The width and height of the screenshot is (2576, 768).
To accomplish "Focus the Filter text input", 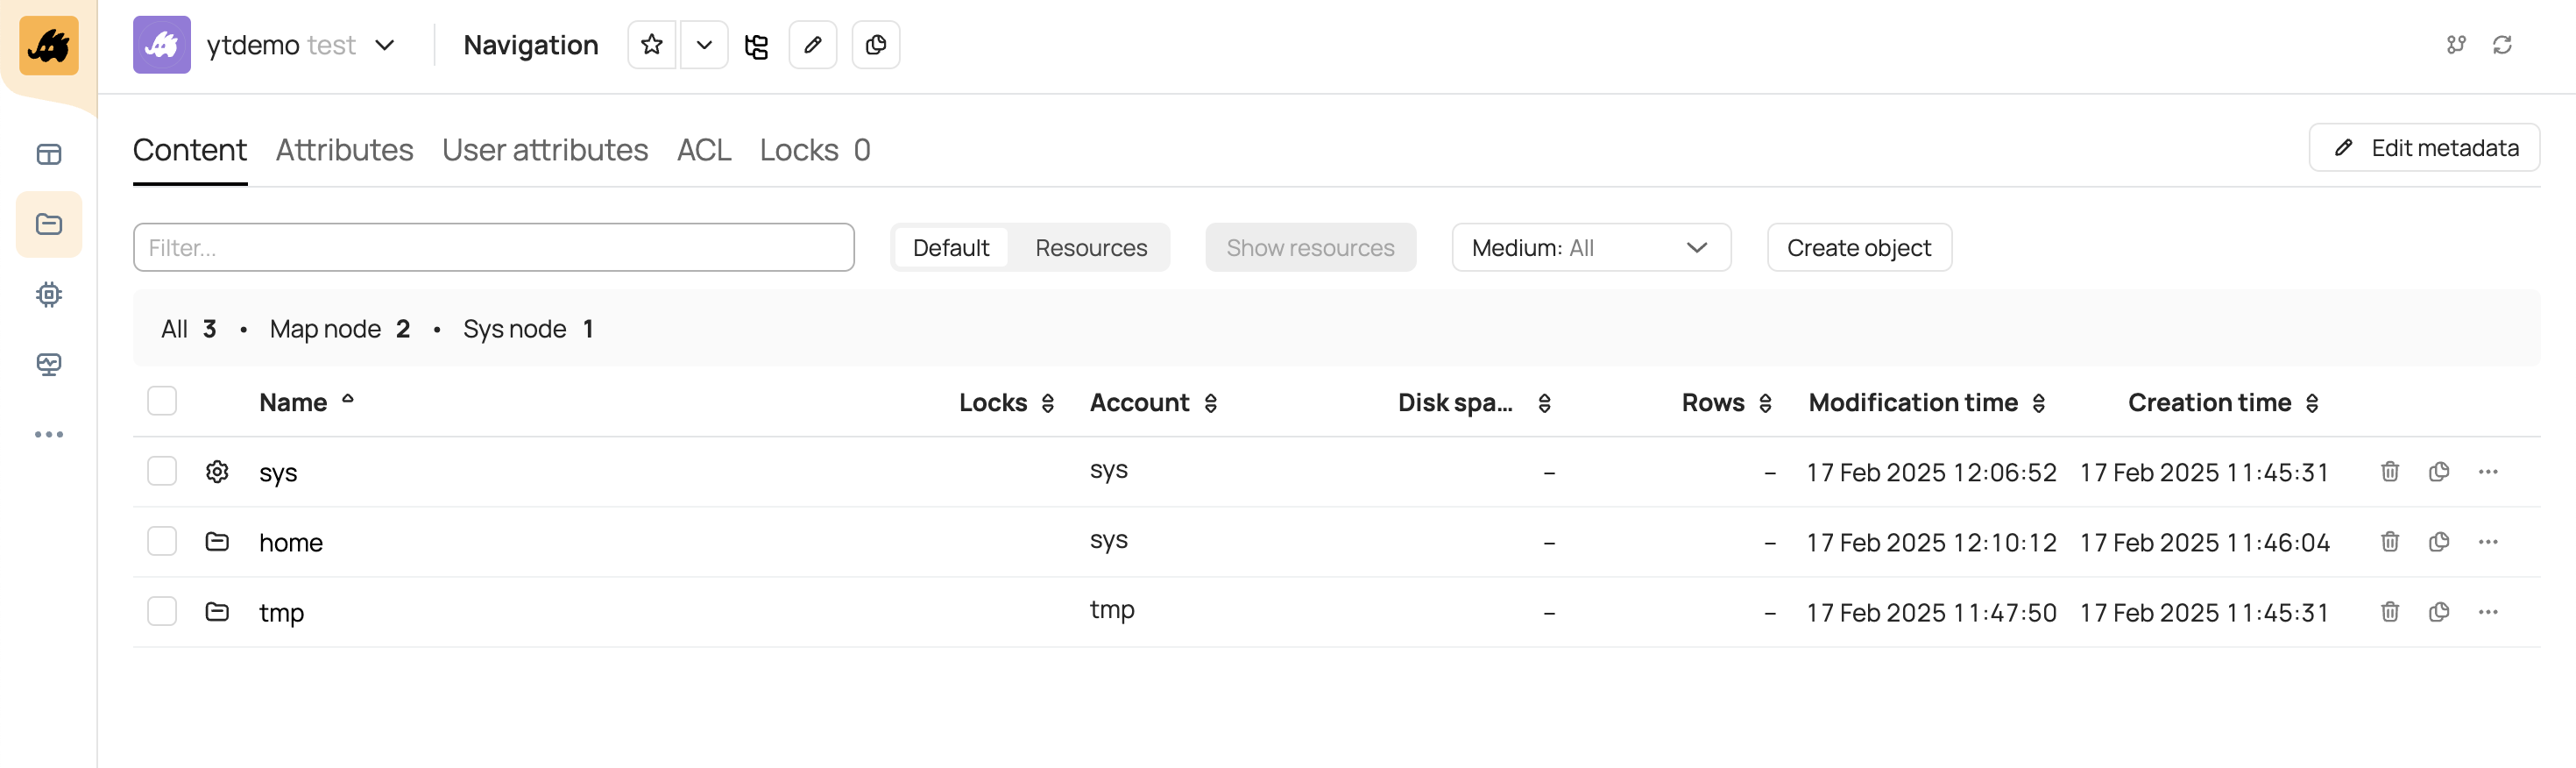I will [x=493, y=248].
